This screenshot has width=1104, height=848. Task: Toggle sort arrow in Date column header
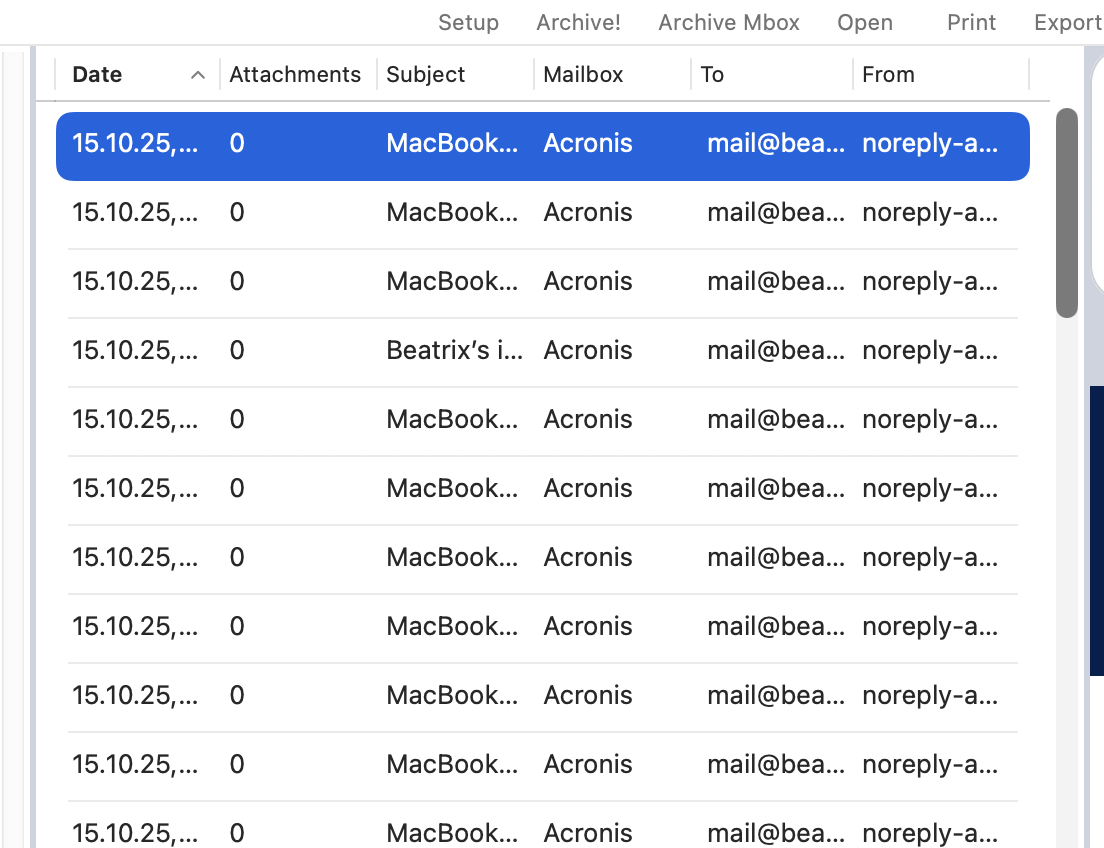198,75
